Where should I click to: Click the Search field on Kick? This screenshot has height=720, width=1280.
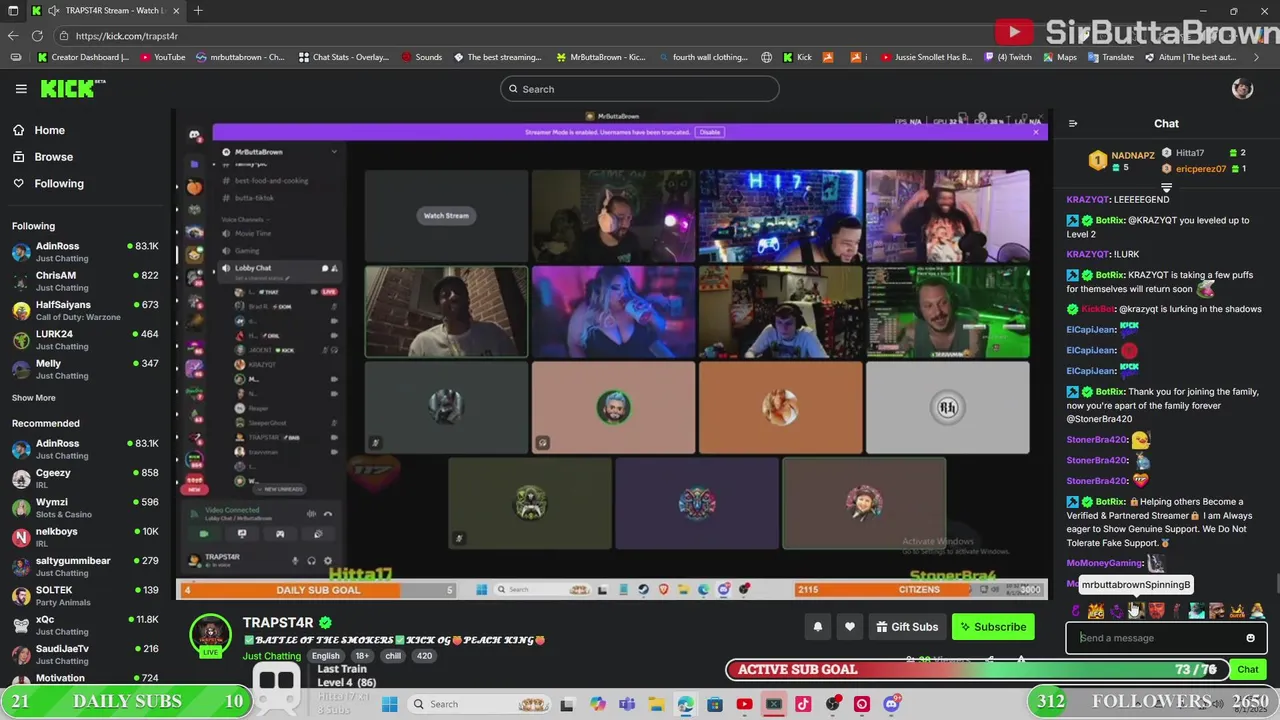pyautogui.click(x=640, y=89)
